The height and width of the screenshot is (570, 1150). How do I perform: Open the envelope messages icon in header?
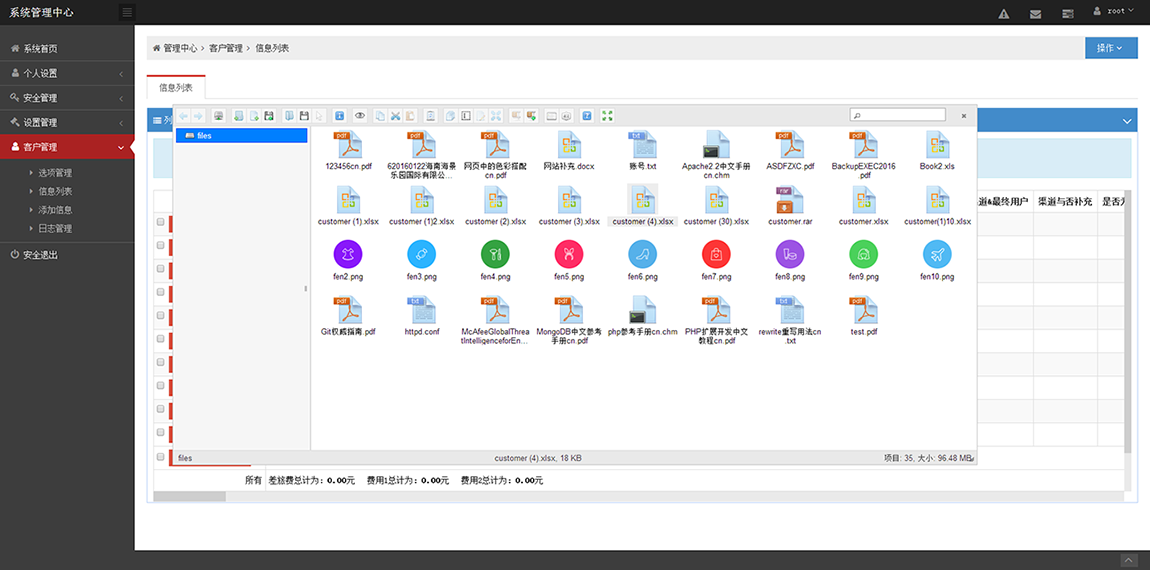tap(1035, 13)
